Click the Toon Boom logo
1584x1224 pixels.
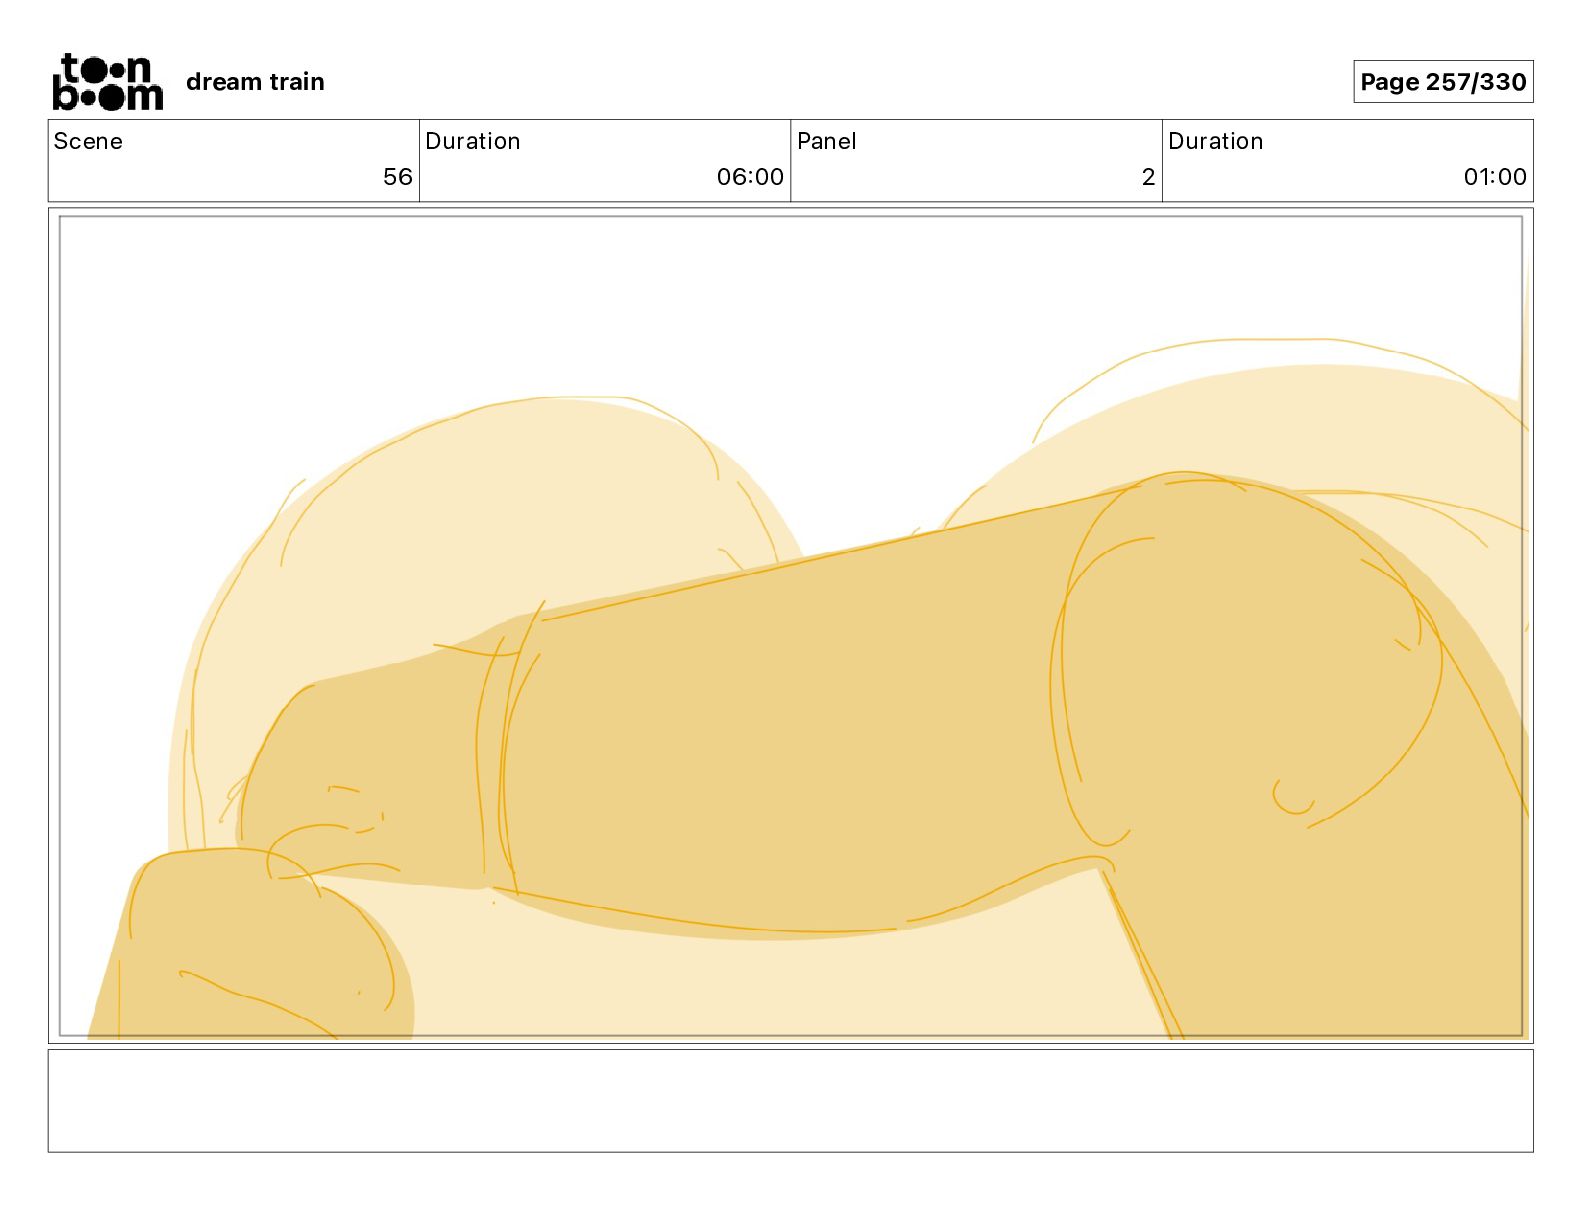(x=107, y=82)
